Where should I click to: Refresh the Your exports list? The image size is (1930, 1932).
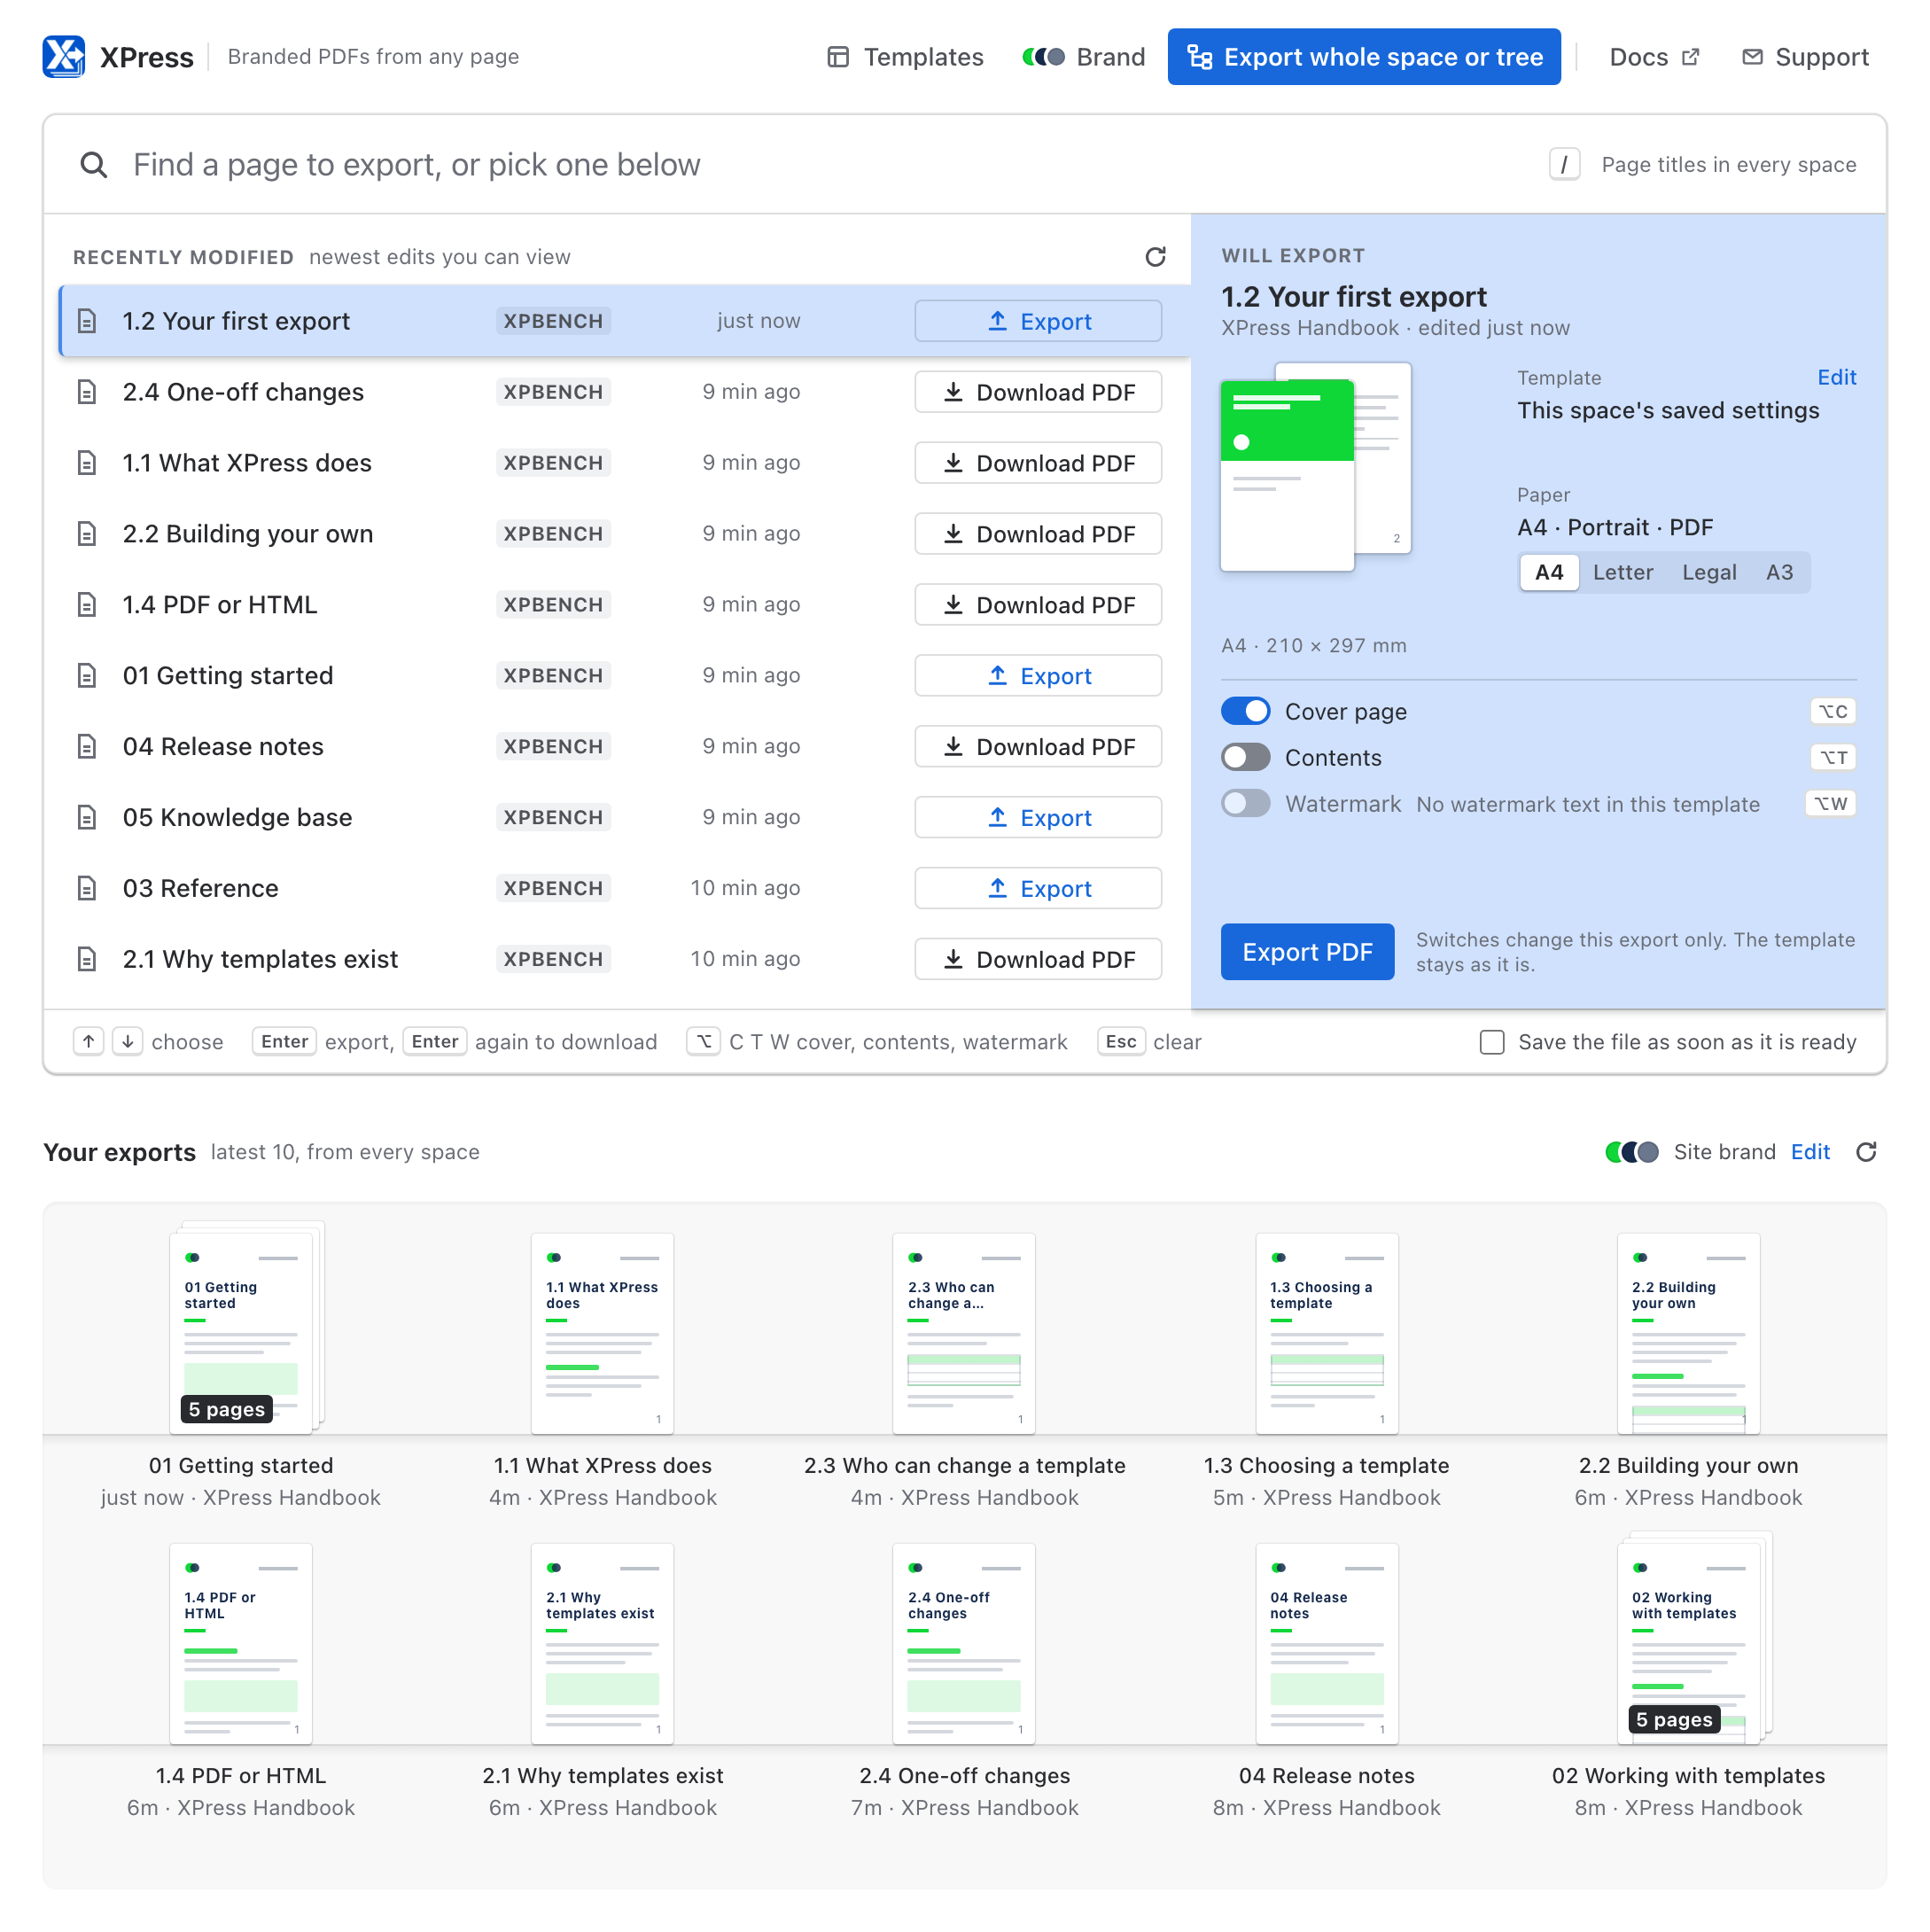point(1866,1152)
